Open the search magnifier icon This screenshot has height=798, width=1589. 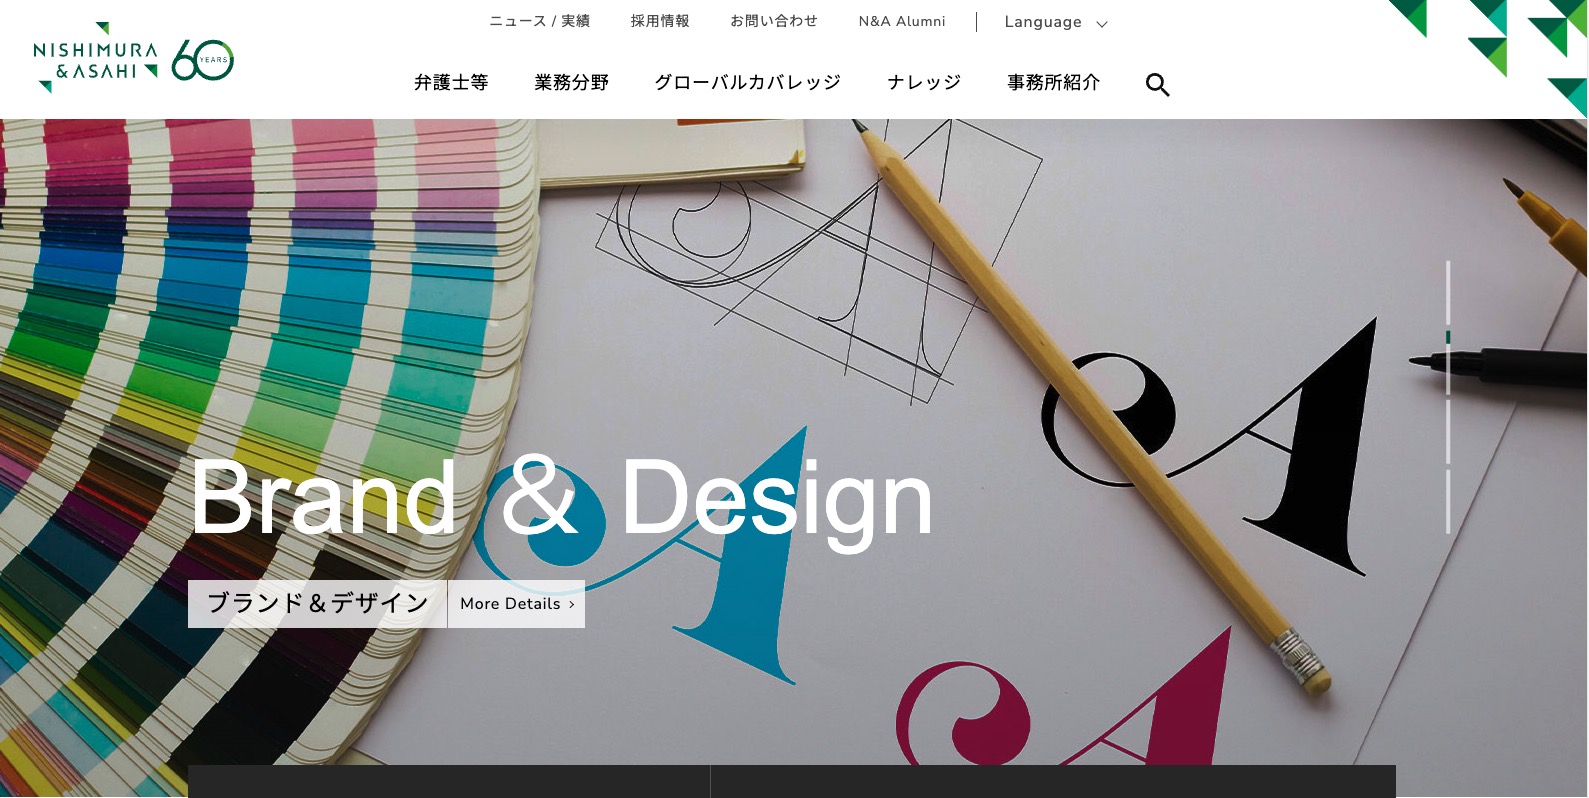pyautogui.click(x=1157, y=85)
